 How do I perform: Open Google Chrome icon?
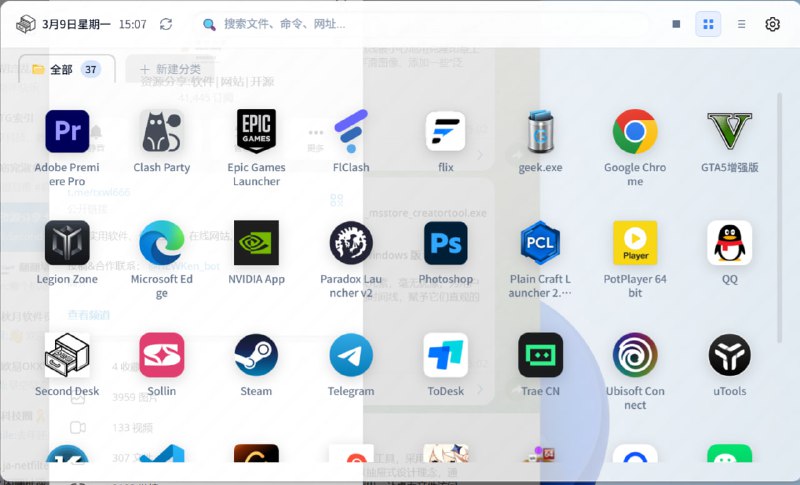635,131
